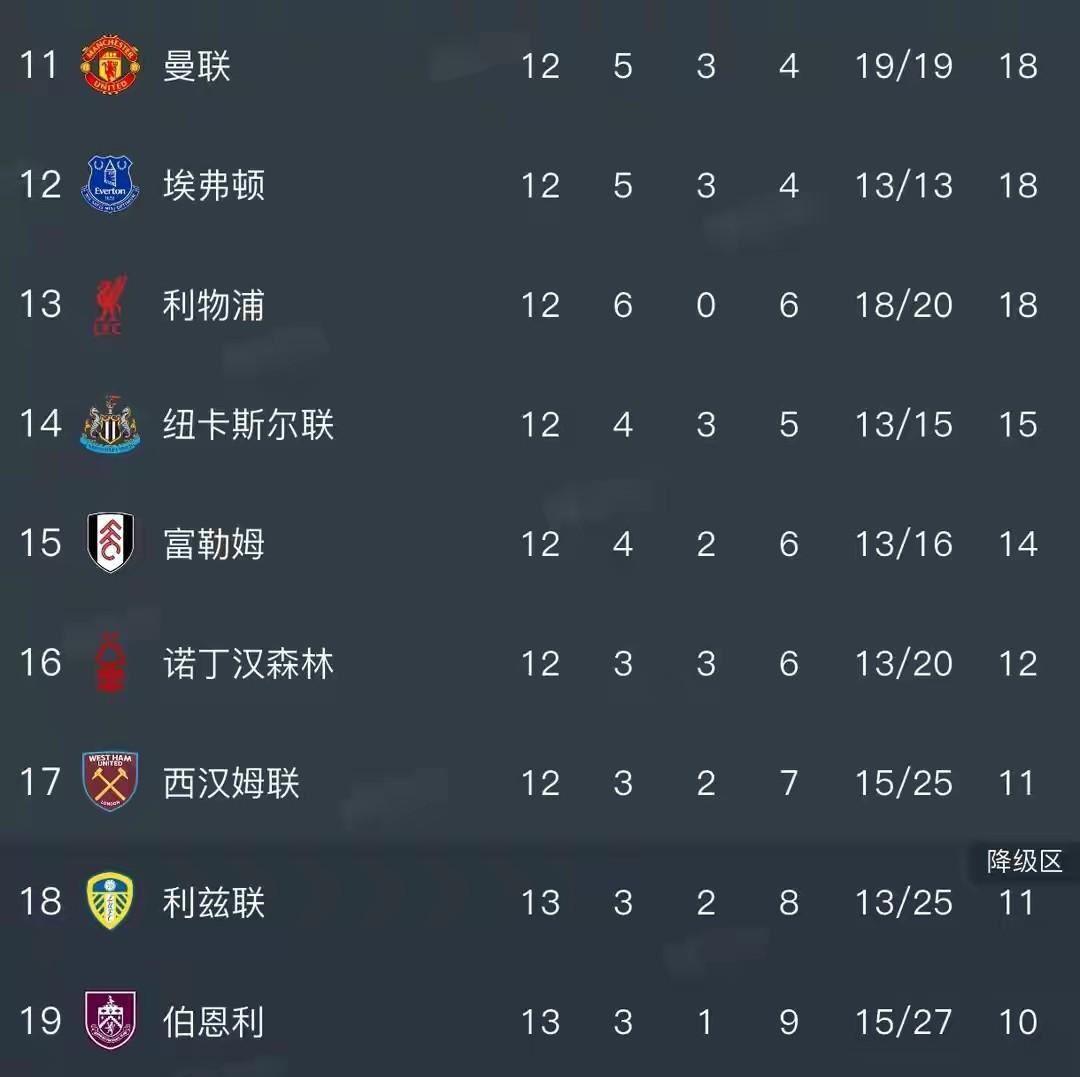Click the Everton club badge
This screenshot has height=1077, width=1080.
pos(110,185)
